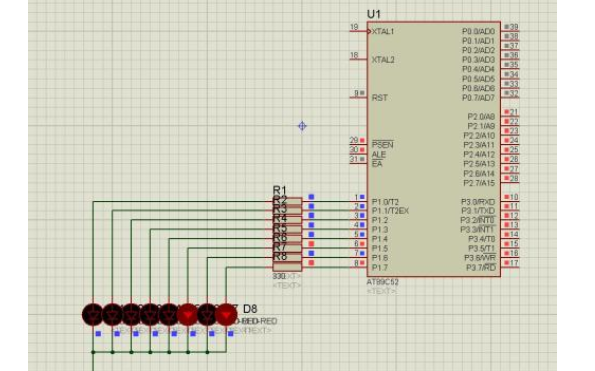Select the P1.7 pin label
Image resolution: width=595 pixels, height=371 pixels.
(x=380, y=268)
